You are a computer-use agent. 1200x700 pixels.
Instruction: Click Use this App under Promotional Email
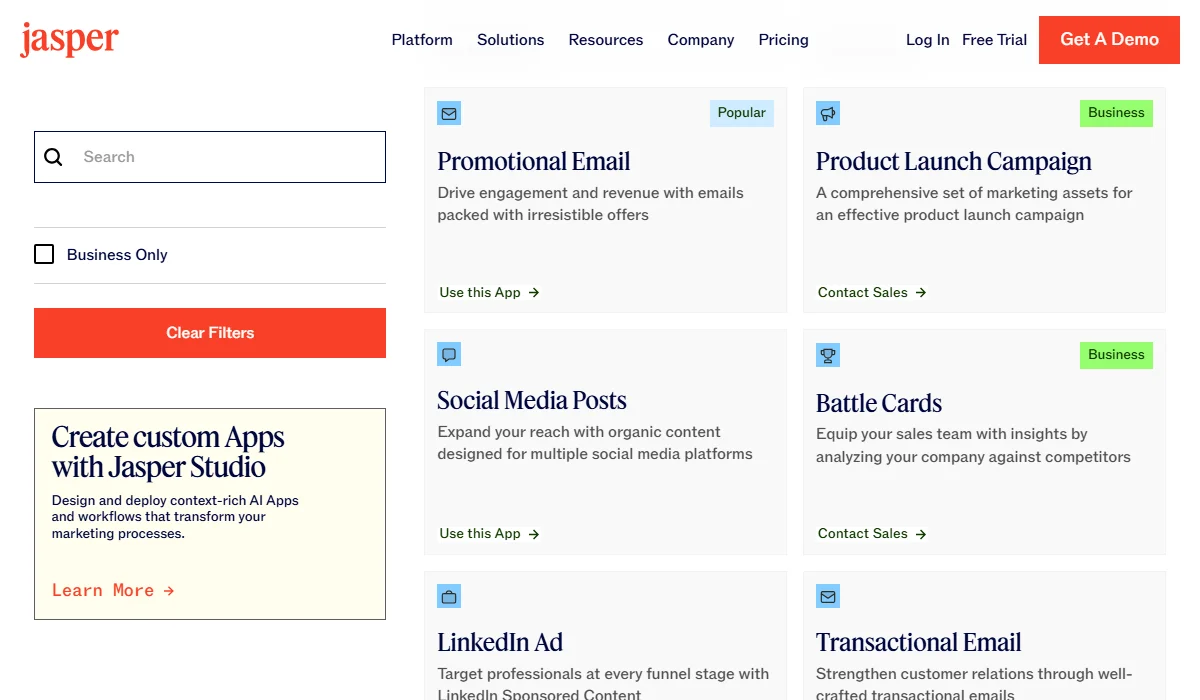(x=481, y=292)
